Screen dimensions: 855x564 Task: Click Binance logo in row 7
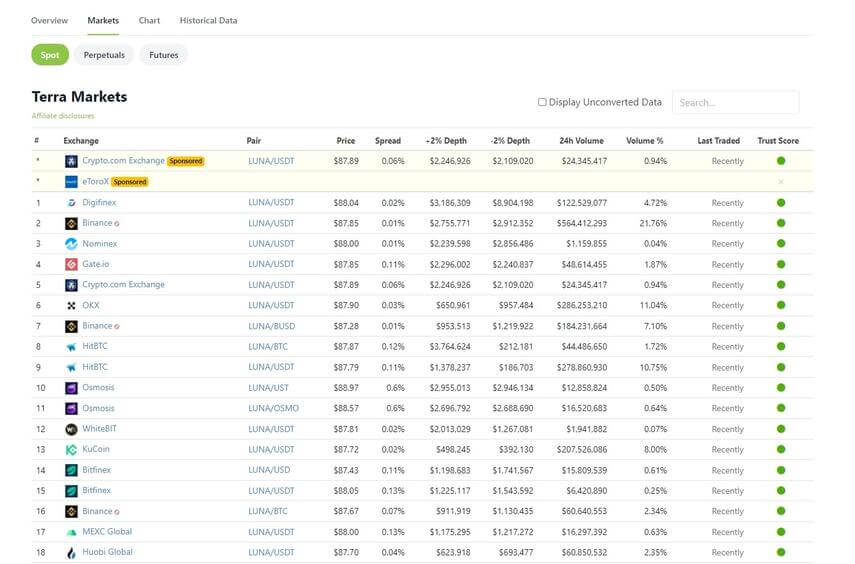[71, 326]
